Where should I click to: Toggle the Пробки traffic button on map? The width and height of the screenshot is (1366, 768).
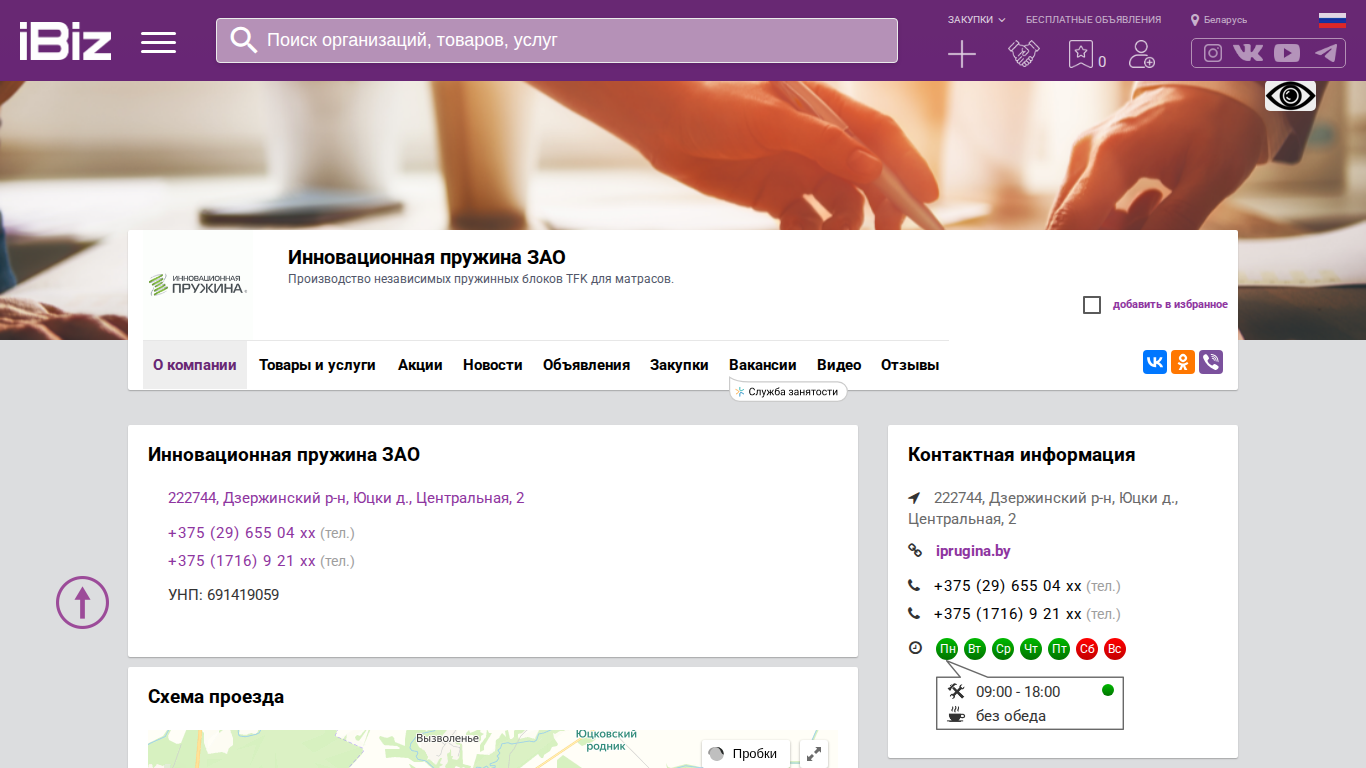click(x=746, y=754)
